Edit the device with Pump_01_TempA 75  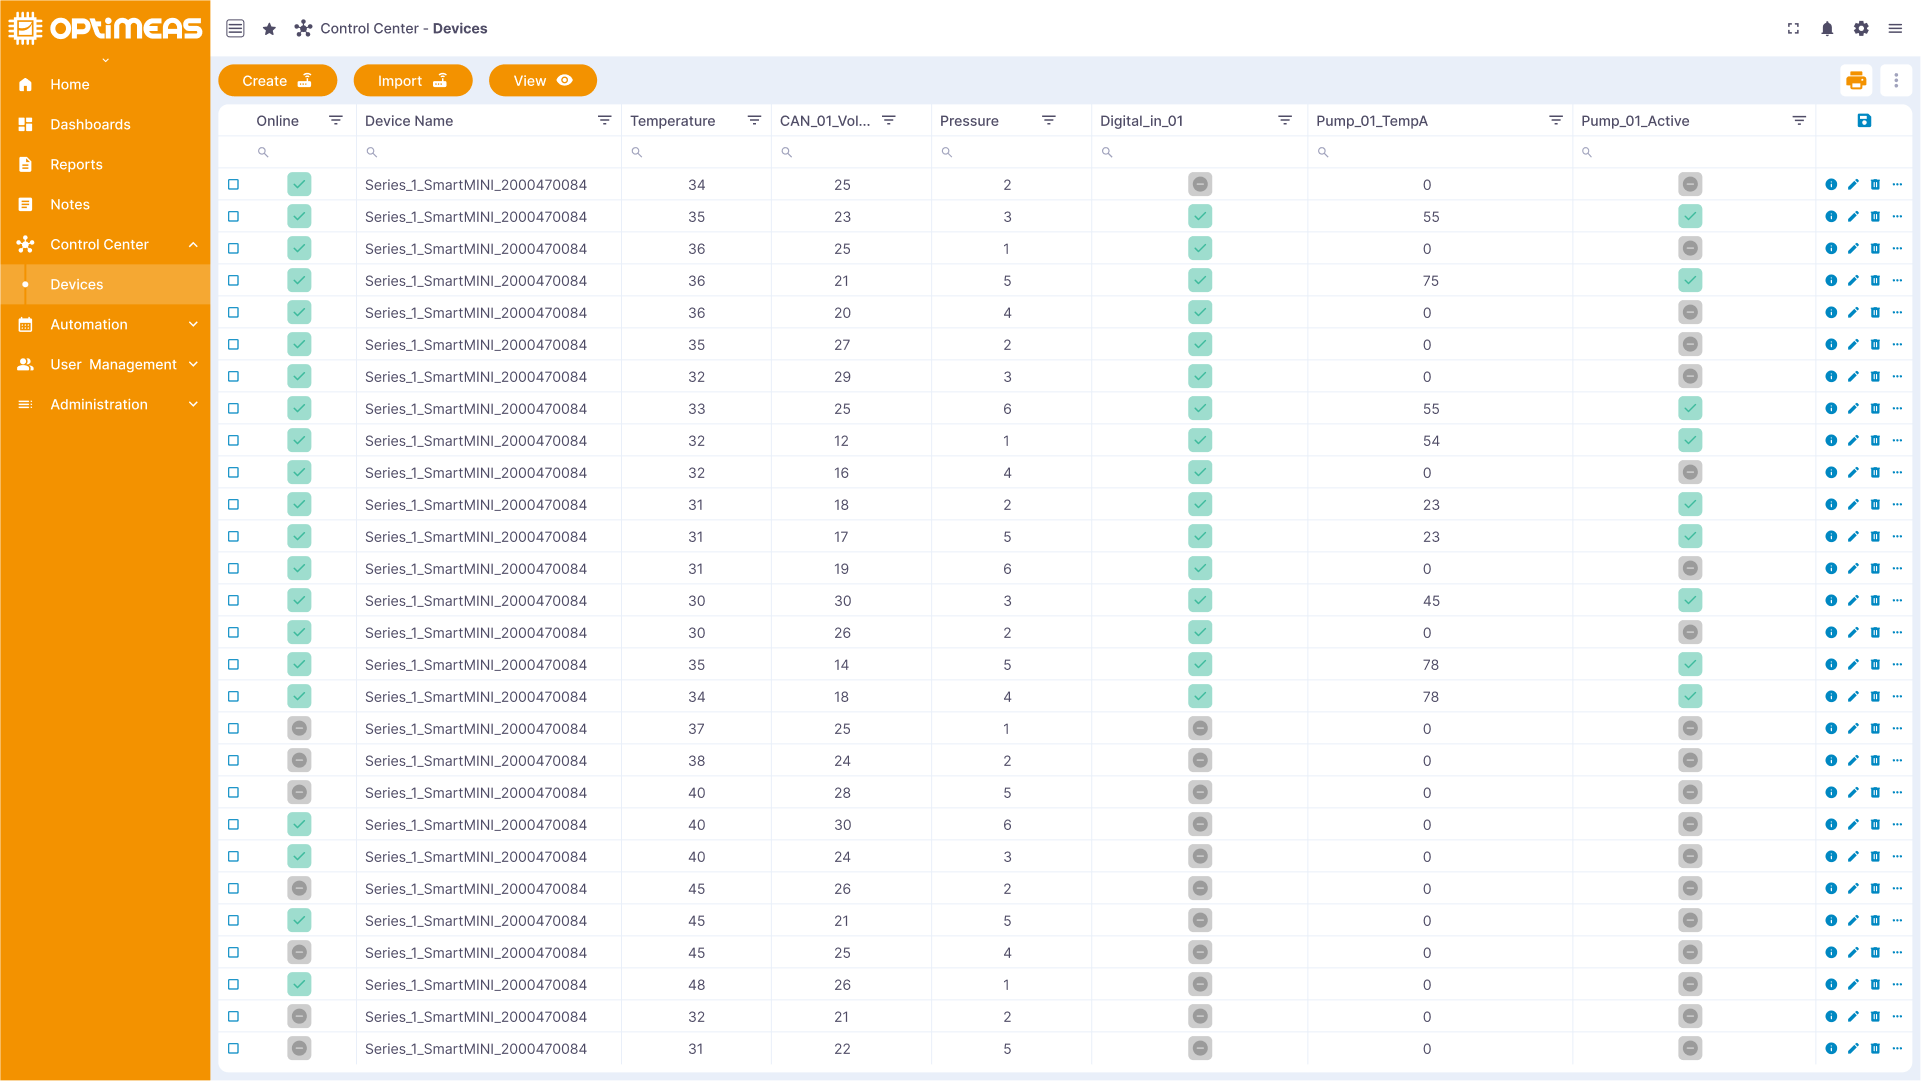pyautogui.click(x=1853, y=281)
